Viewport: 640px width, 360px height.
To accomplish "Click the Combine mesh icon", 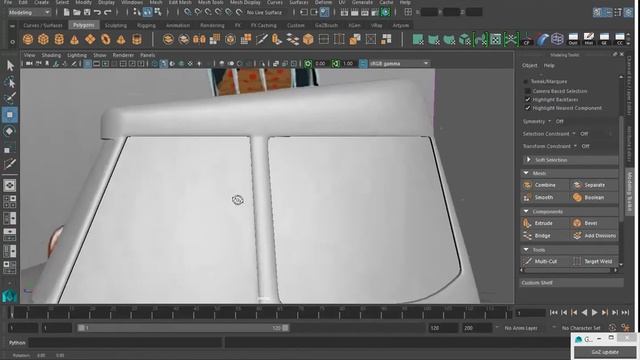I will (x=527, y=185).
